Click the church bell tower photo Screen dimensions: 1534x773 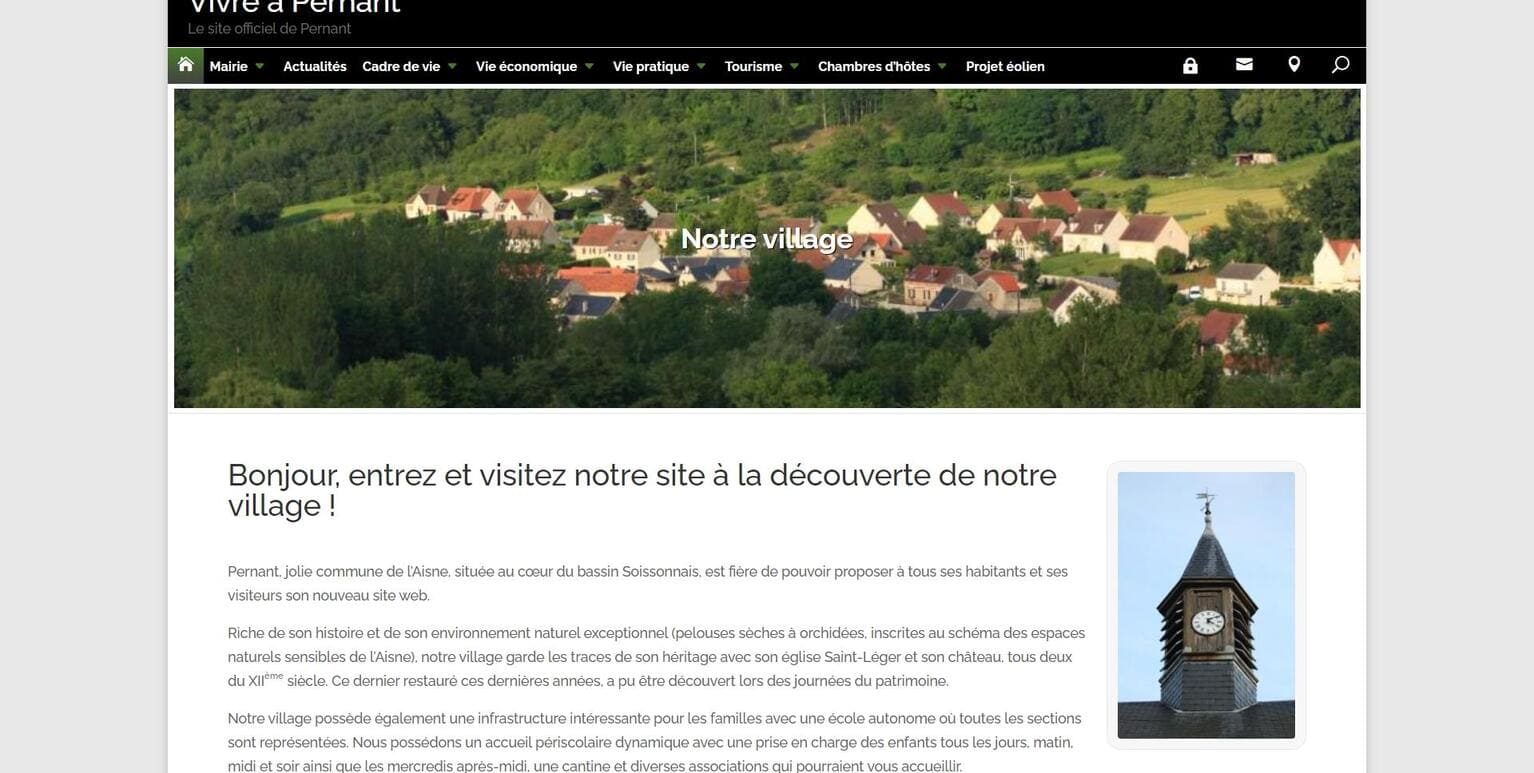1205,605
